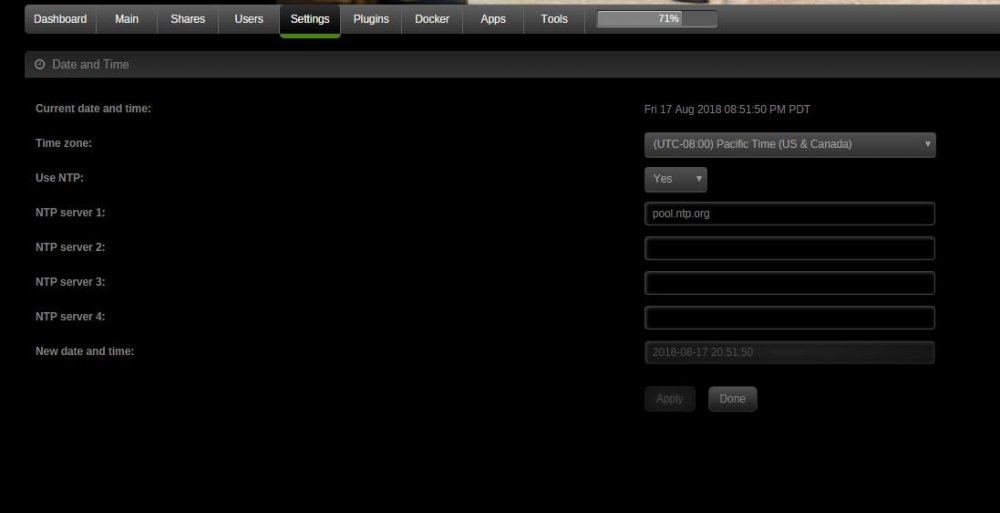The width and height of the screenshot is (1000, 513).
Task: Click the 'NTP server 2:' label
Action: coord(70,247)
